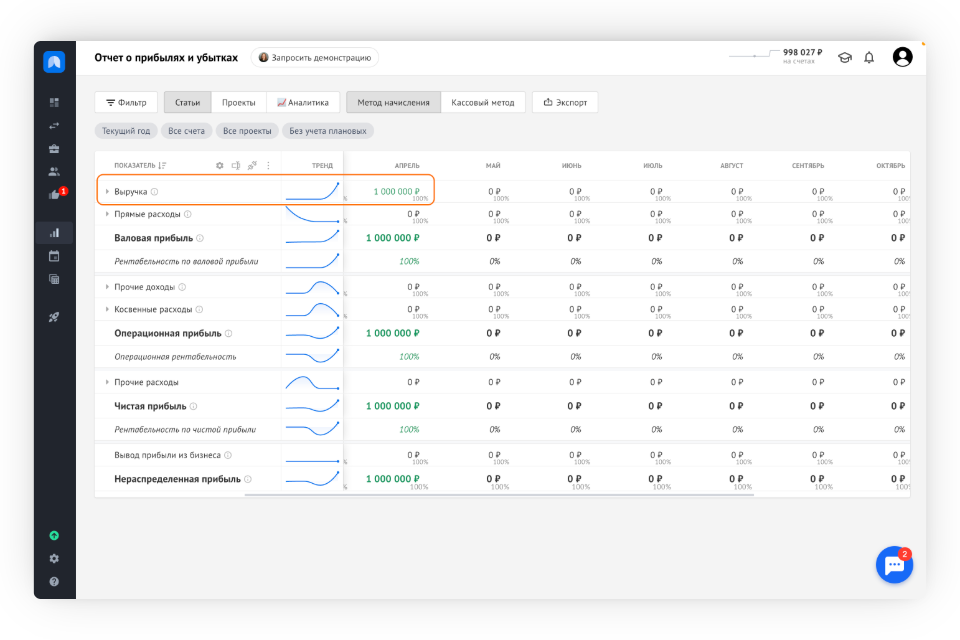Open the notifications bell
The width and height of the screenshot is (960, 640).
coord(869,58)
